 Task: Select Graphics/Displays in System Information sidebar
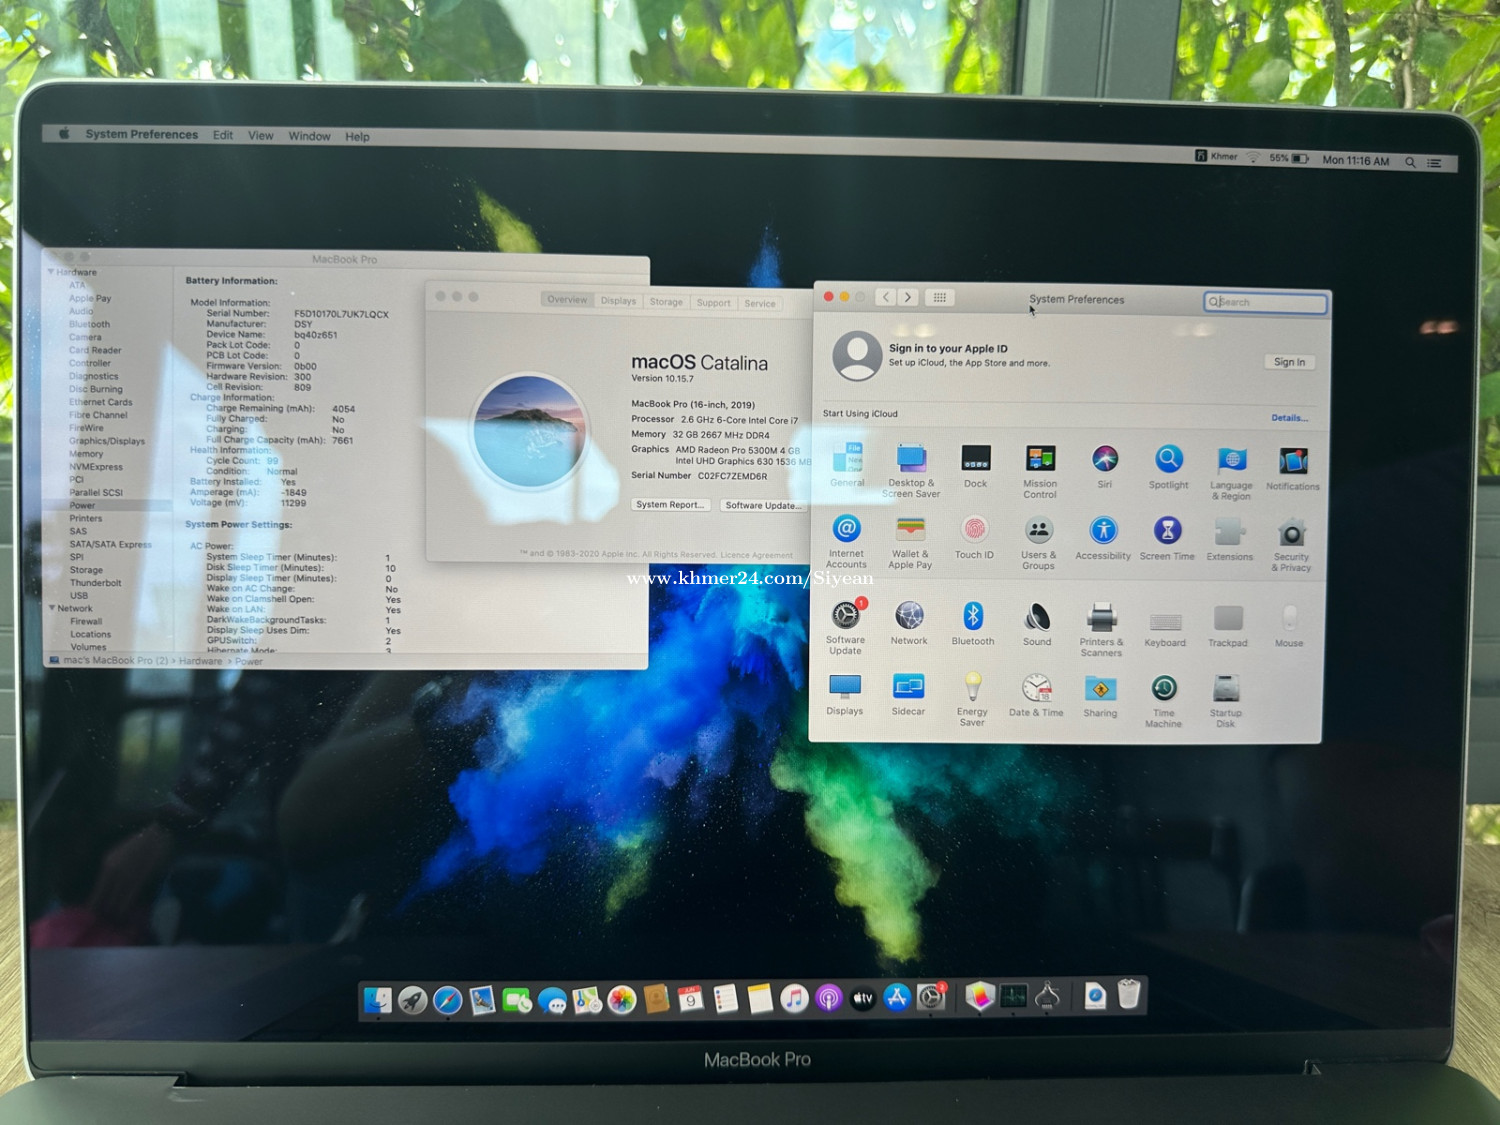(x=107, y=441)
